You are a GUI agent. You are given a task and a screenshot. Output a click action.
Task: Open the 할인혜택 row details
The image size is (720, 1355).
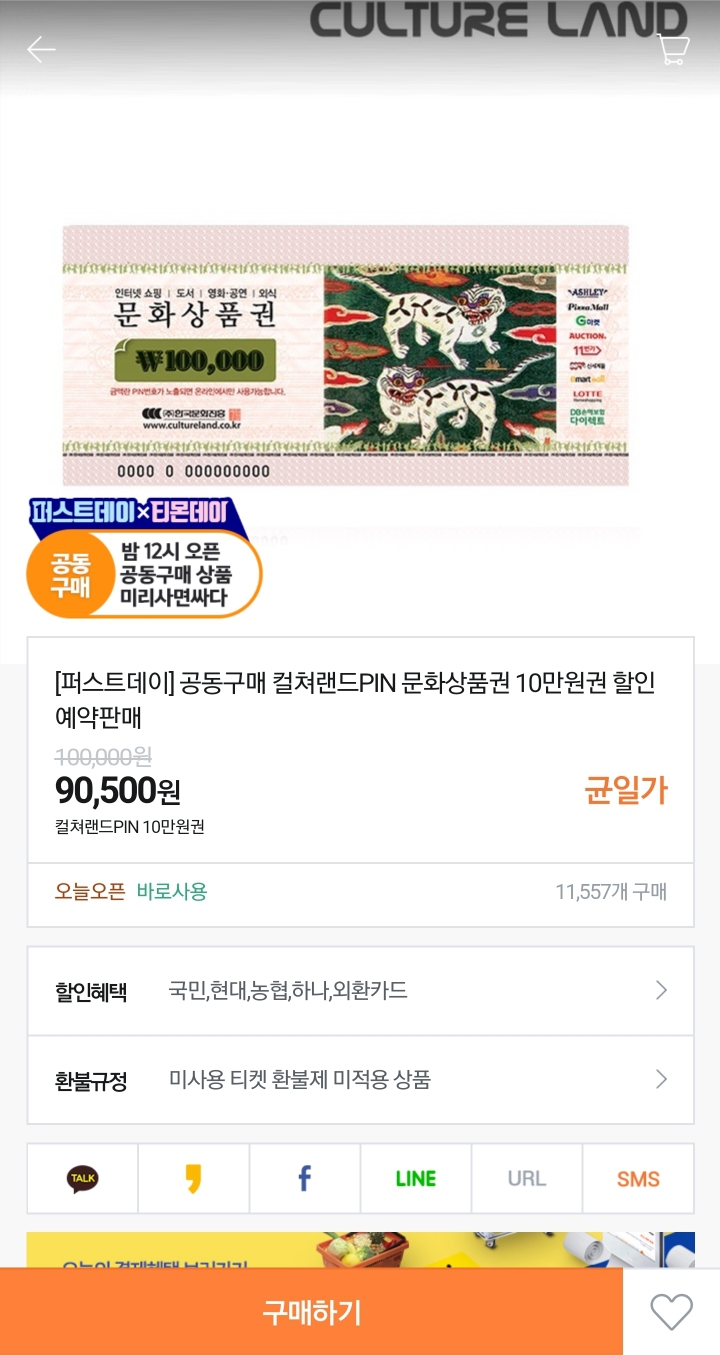[x=360, y=991]
